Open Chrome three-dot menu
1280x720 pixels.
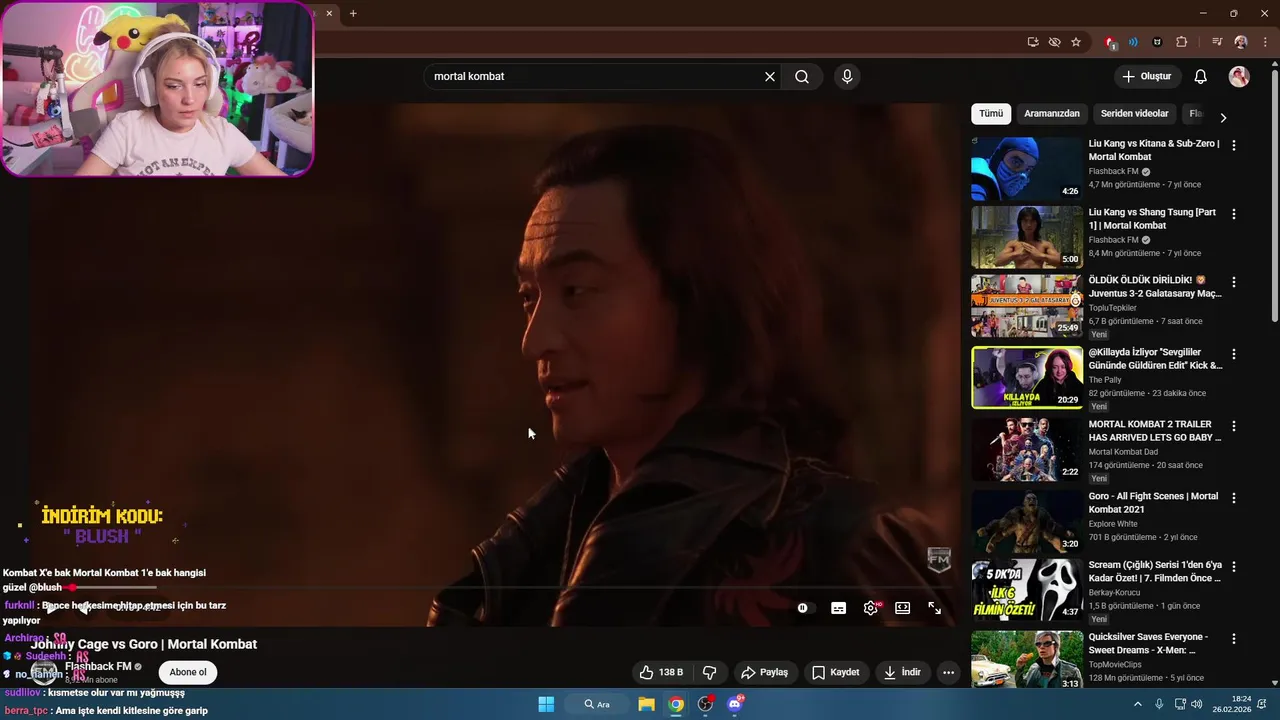1265,42
